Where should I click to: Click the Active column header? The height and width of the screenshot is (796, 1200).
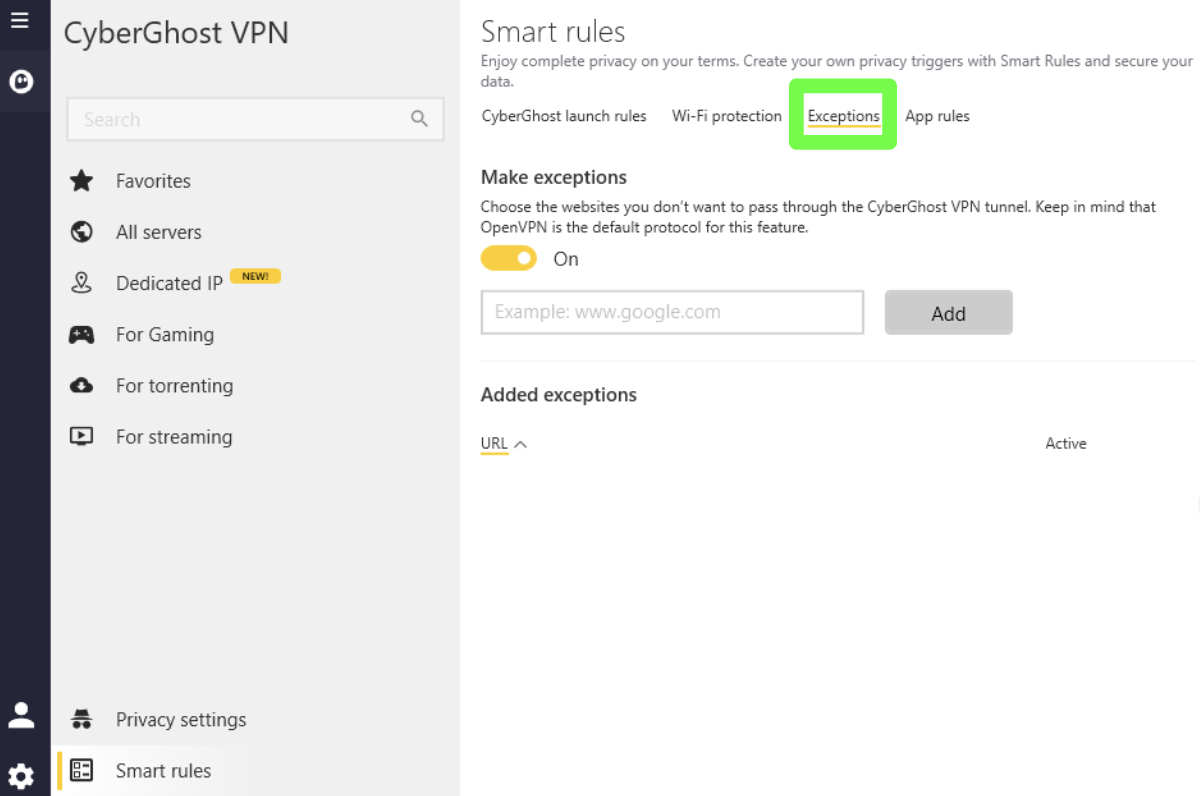1066,443
